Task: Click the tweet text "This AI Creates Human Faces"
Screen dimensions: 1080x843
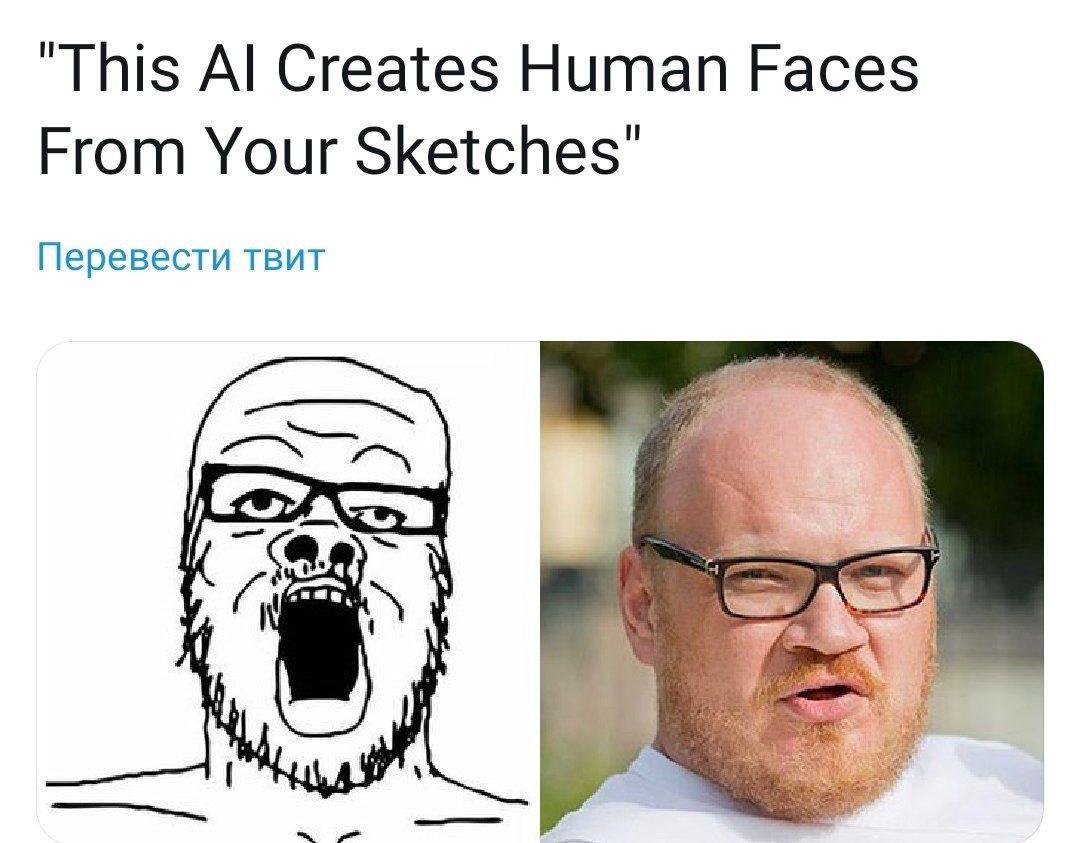Action: (x=479, y=68)
